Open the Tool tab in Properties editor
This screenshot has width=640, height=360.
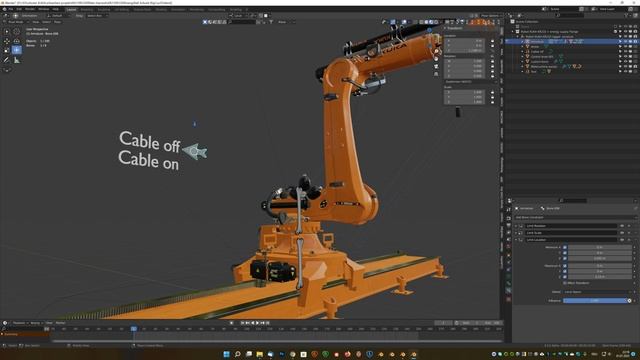click(509, 209)
